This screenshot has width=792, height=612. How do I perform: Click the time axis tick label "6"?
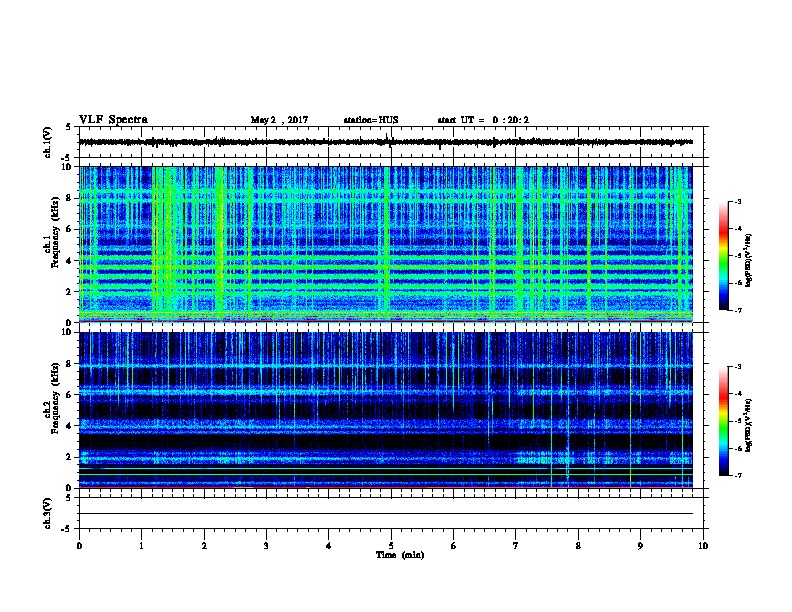[x=454, y=546]
